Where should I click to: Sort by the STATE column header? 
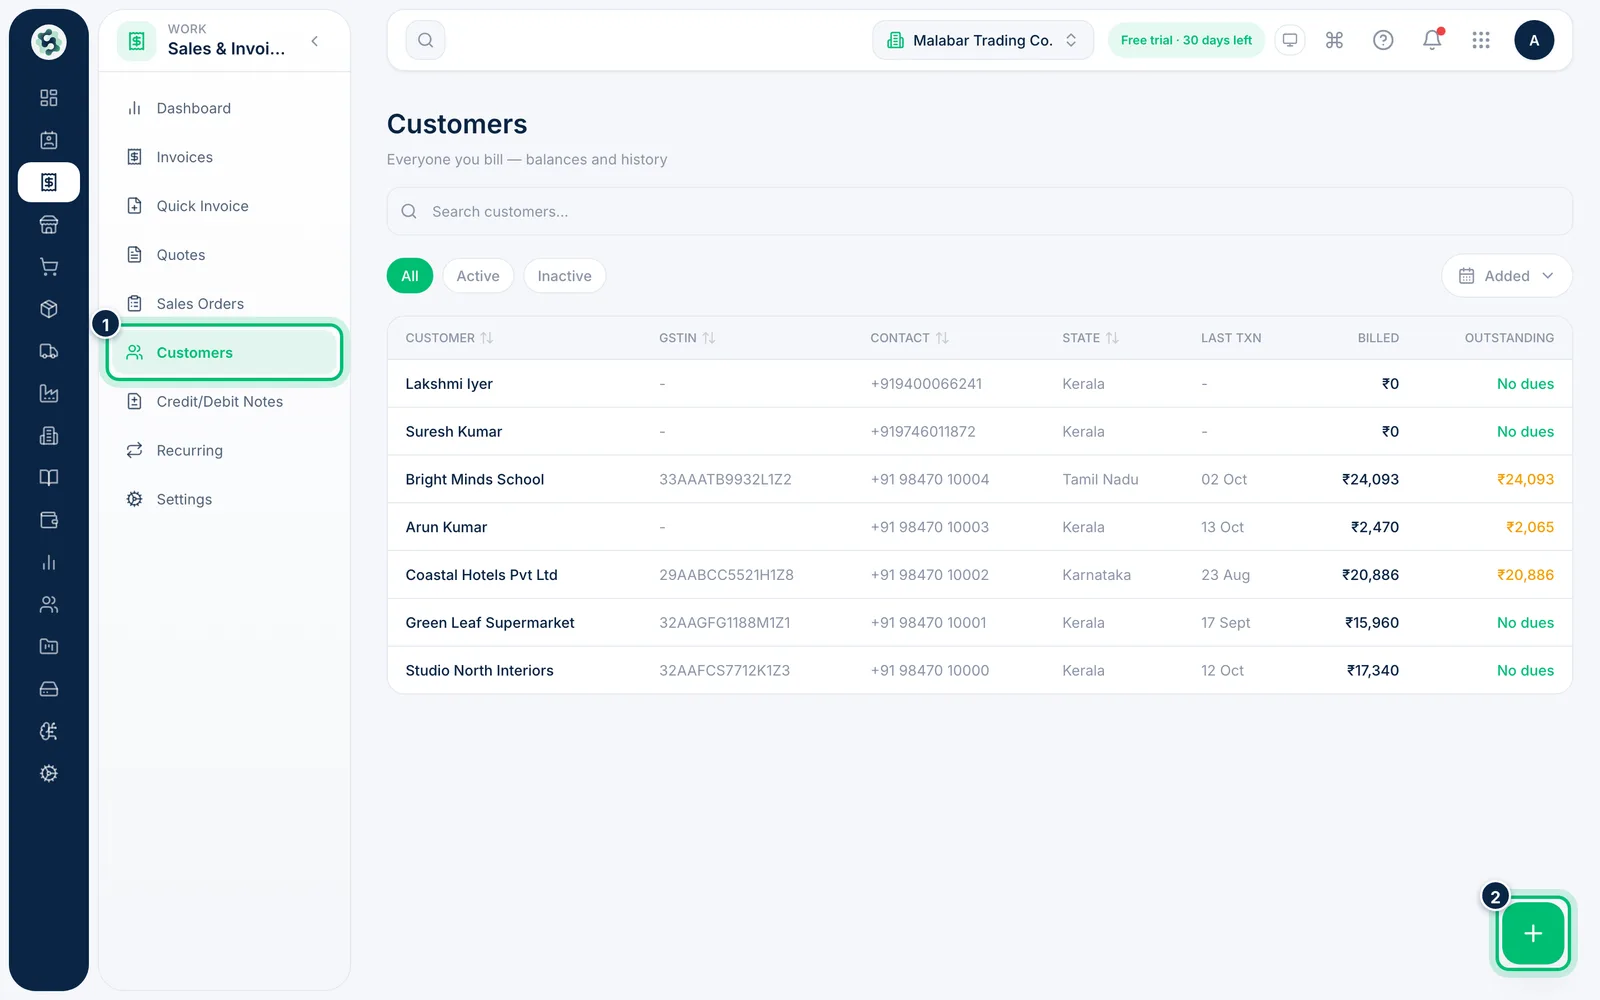coord(1090,338)
